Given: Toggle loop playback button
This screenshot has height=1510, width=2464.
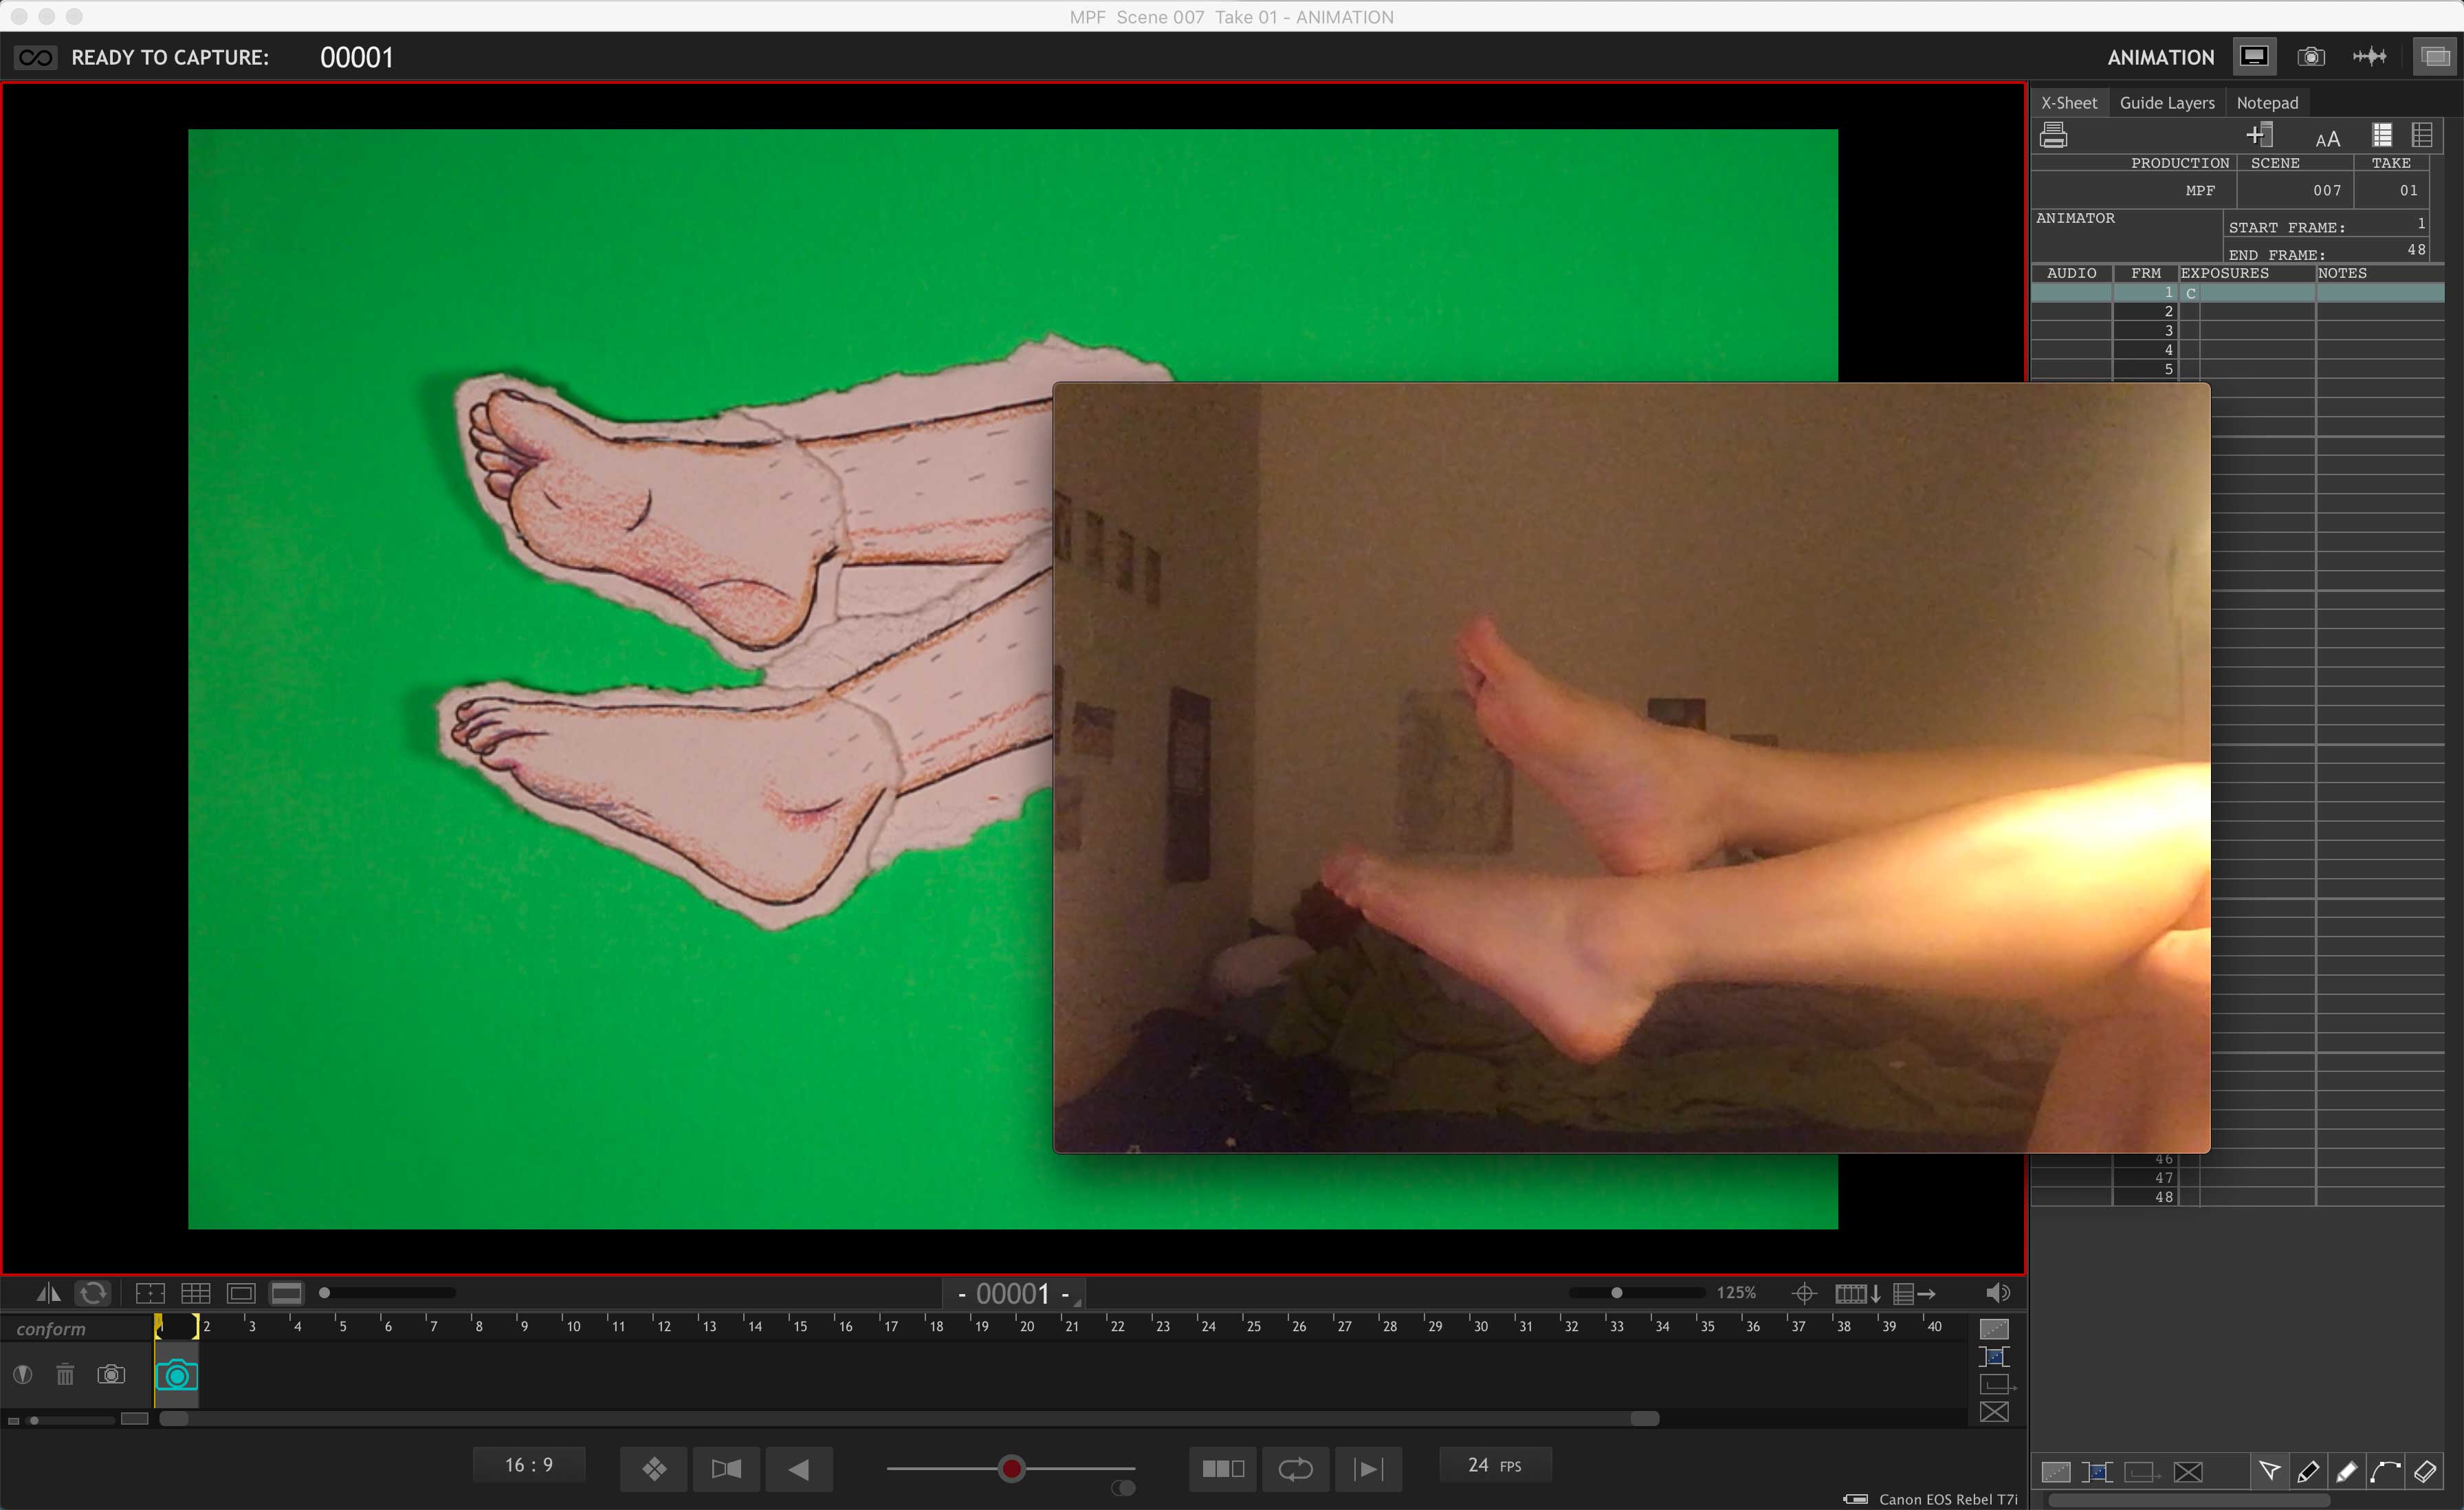Looking at the screenshot, I should click(x=1295, y=1469).
